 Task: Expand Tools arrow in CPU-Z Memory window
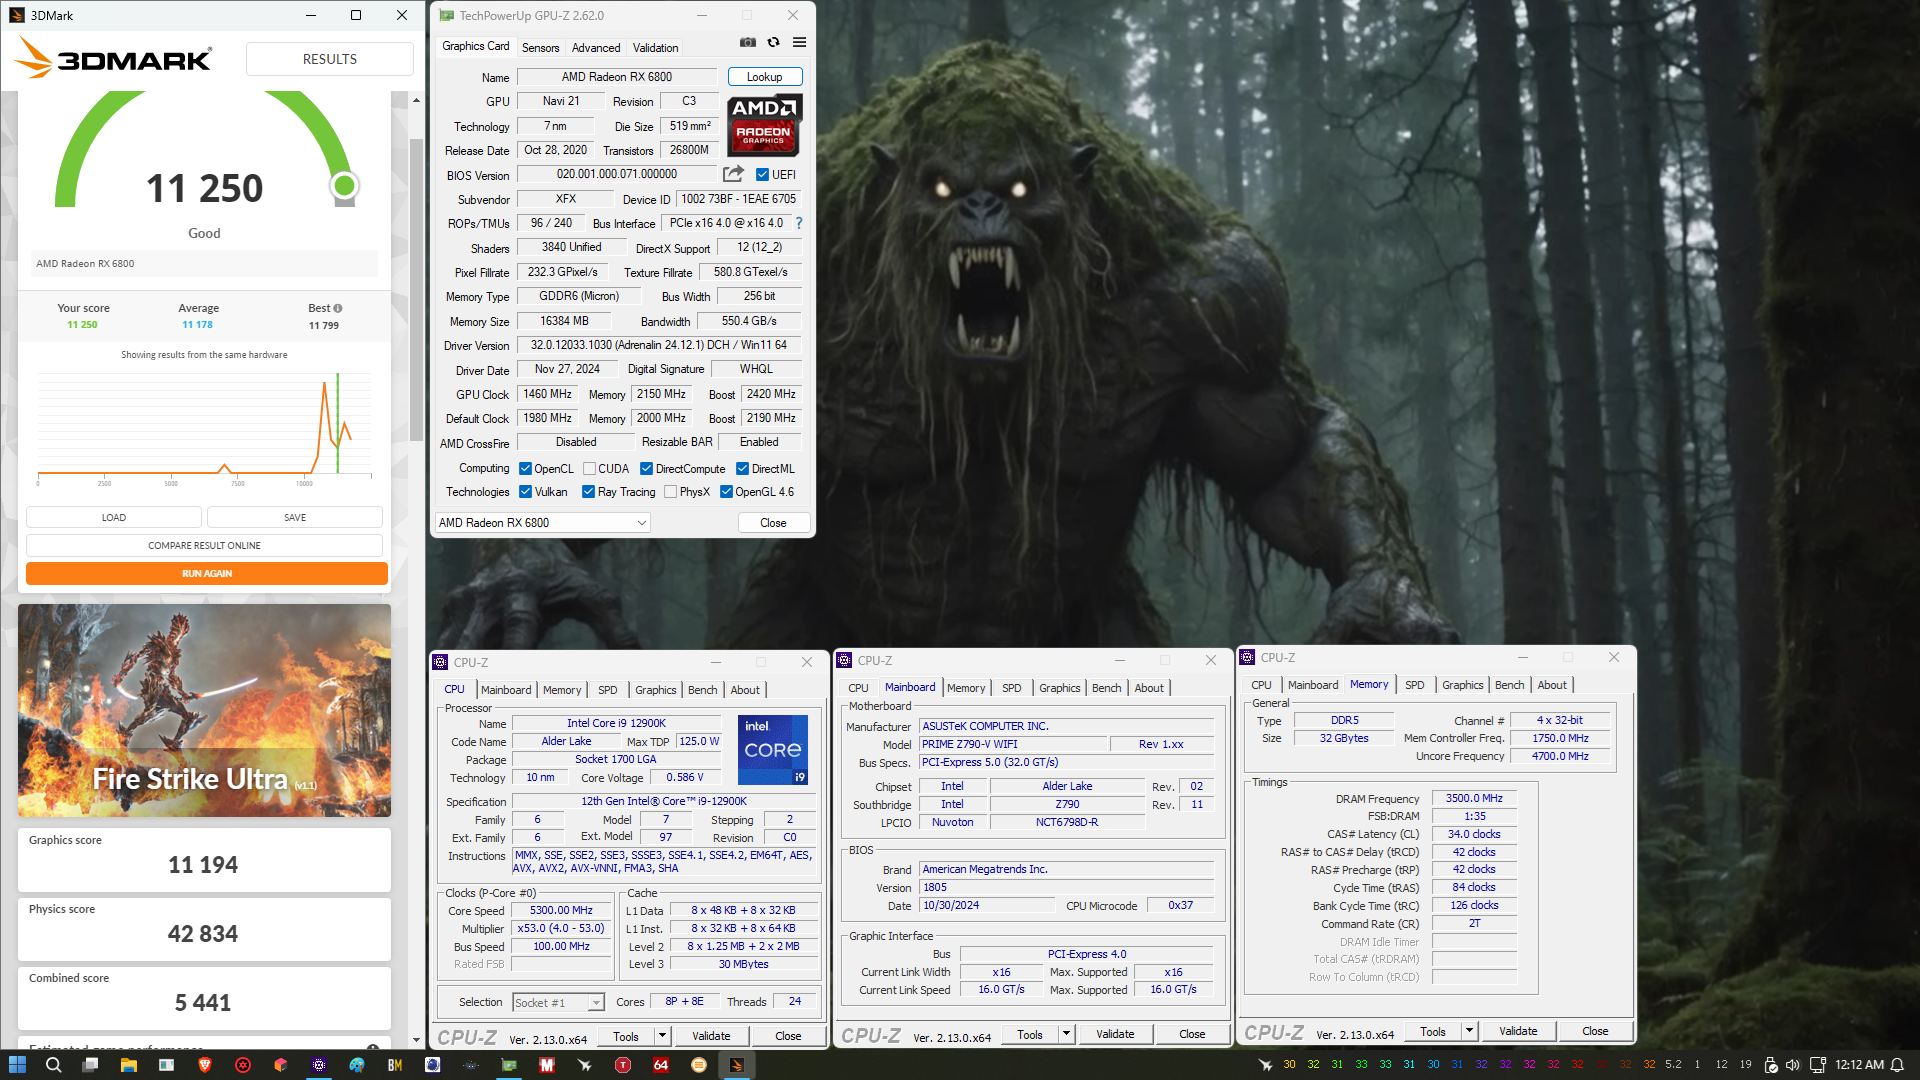pyautogui.click(x=1469, y=1031)
